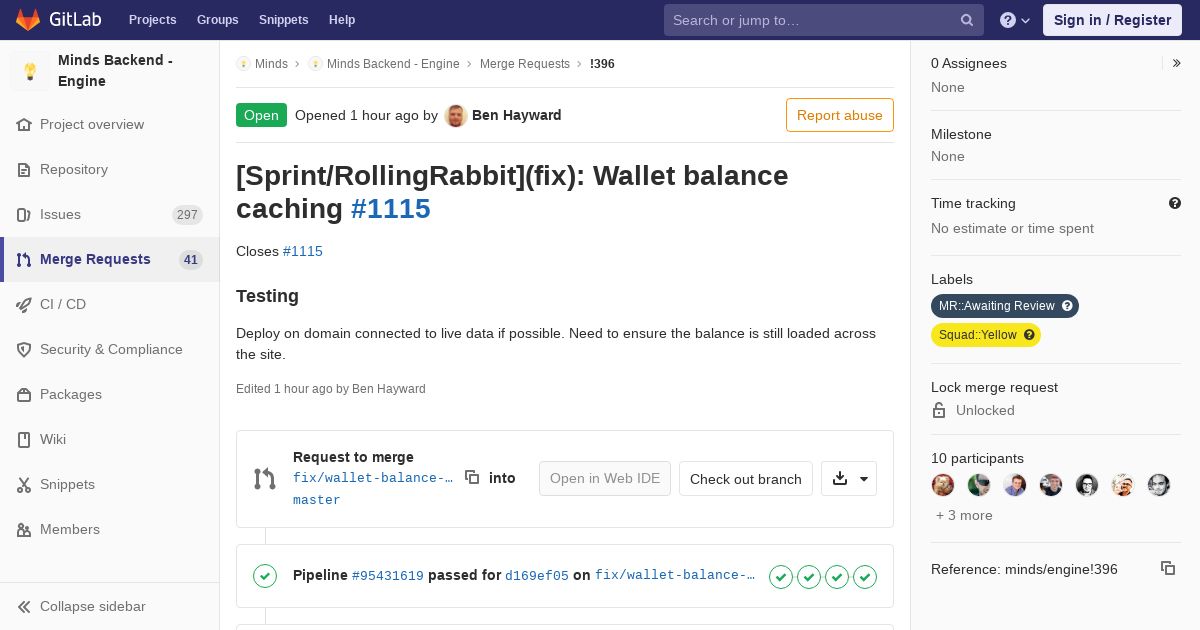Copy the merge request reference icon
The height and width of the screenshot is (630, 1200).
(1168, 568)
